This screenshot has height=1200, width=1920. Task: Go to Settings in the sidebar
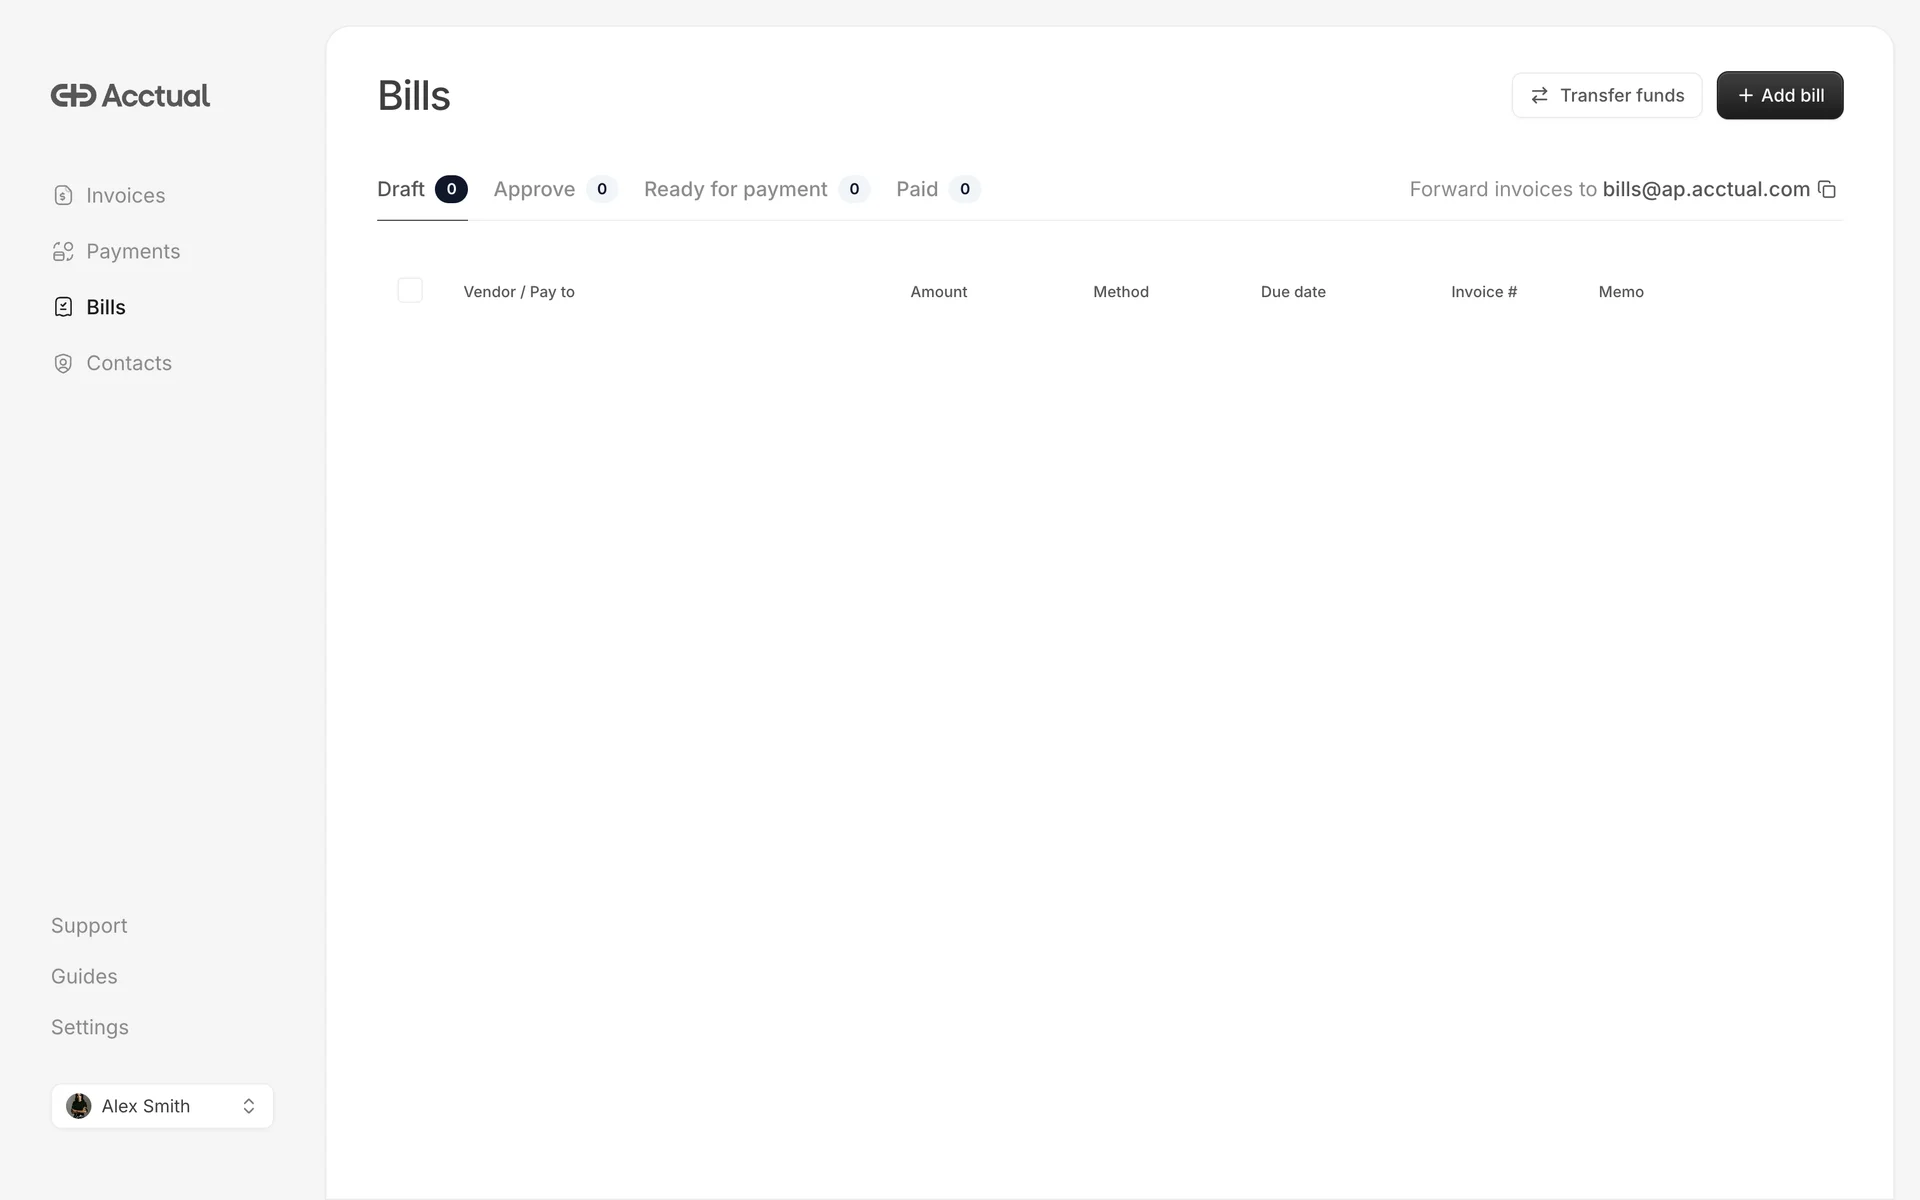pos(90,1027)
